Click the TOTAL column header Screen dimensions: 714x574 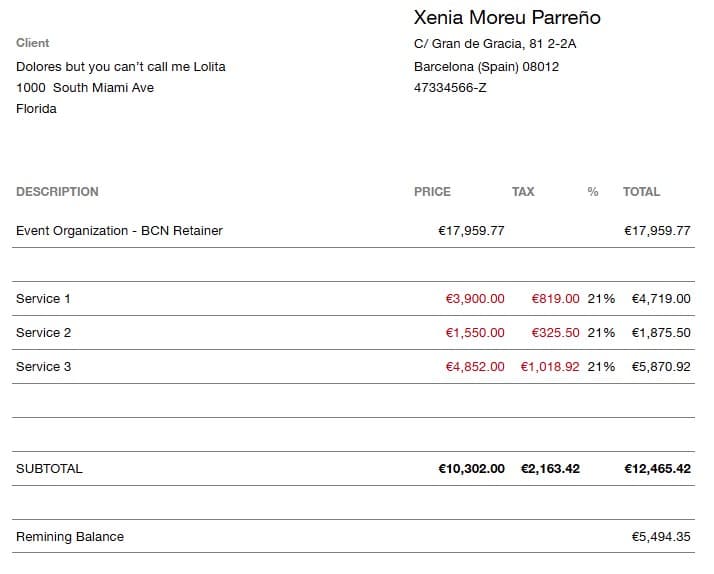click(641, 192)
